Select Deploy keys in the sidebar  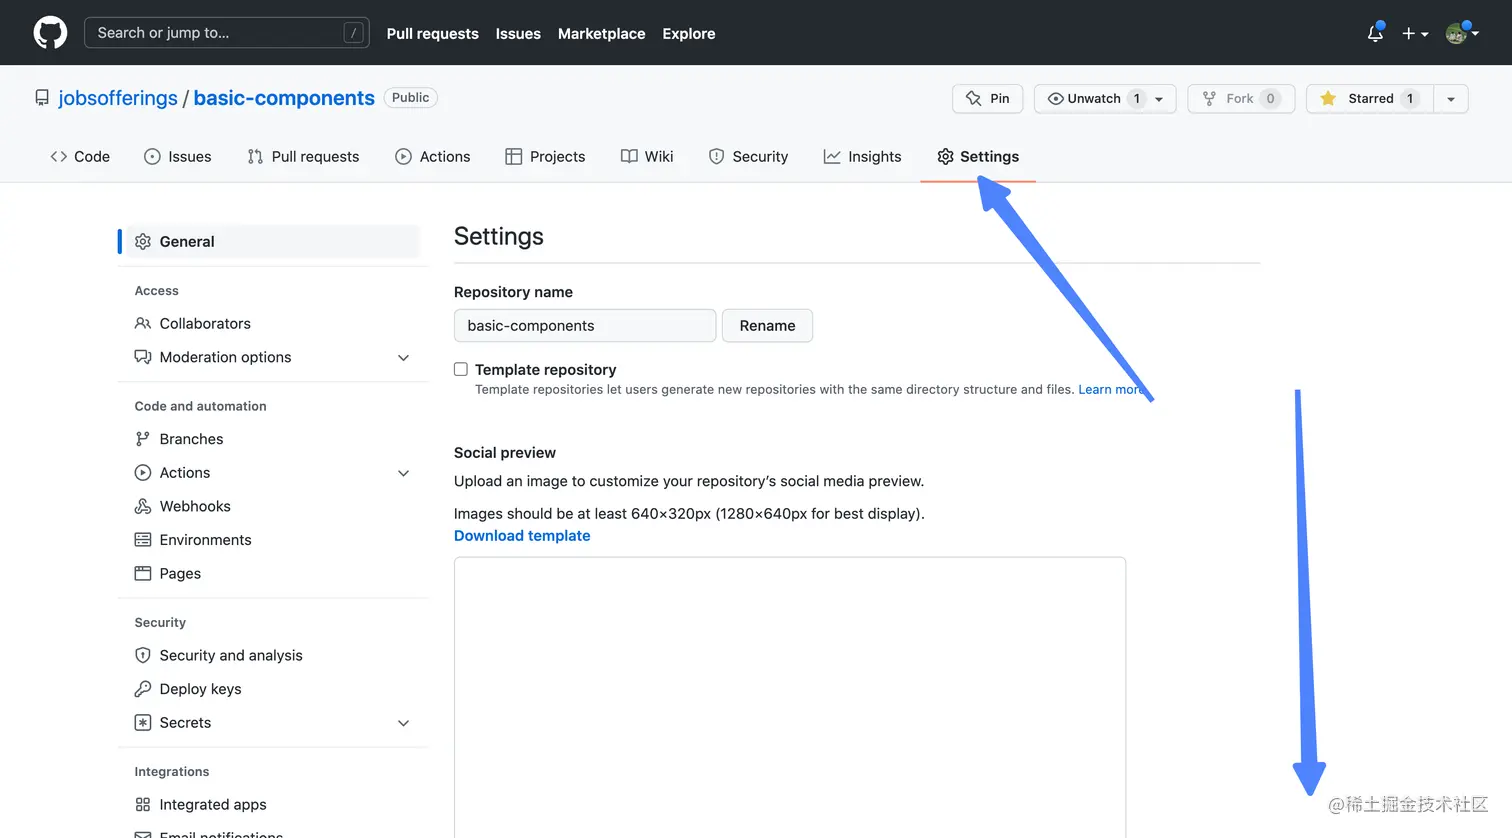pyautogui.click(x=200, y=689)
